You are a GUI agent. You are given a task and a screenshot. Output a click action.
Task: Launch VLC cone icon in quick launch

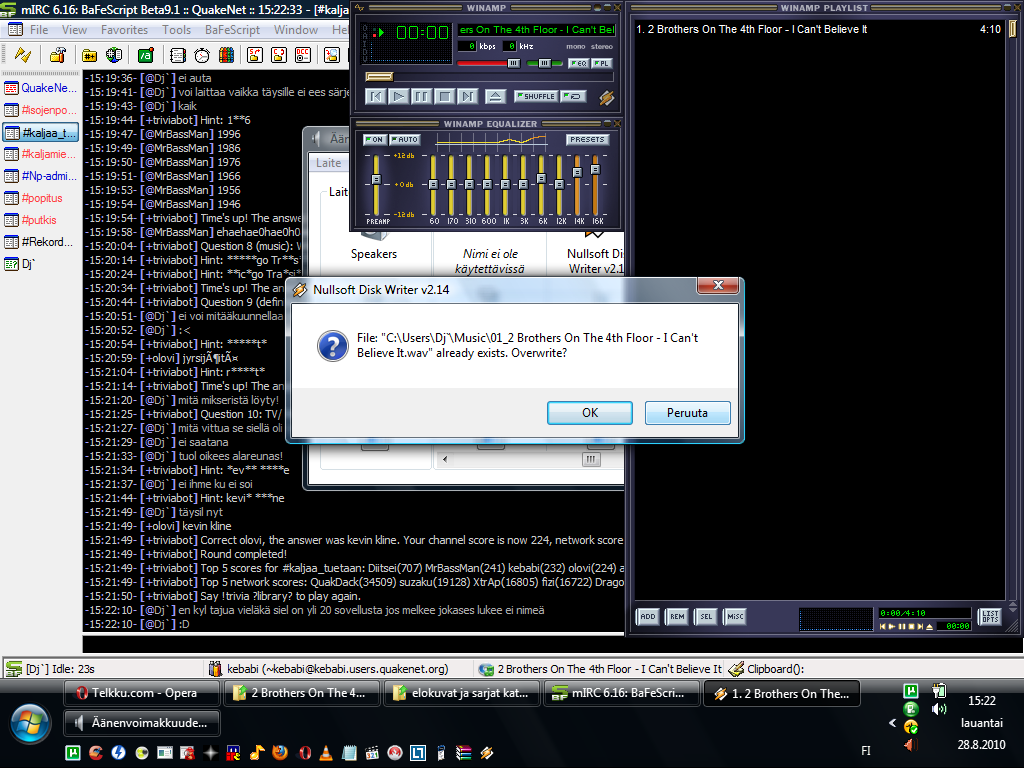(326, 752)
